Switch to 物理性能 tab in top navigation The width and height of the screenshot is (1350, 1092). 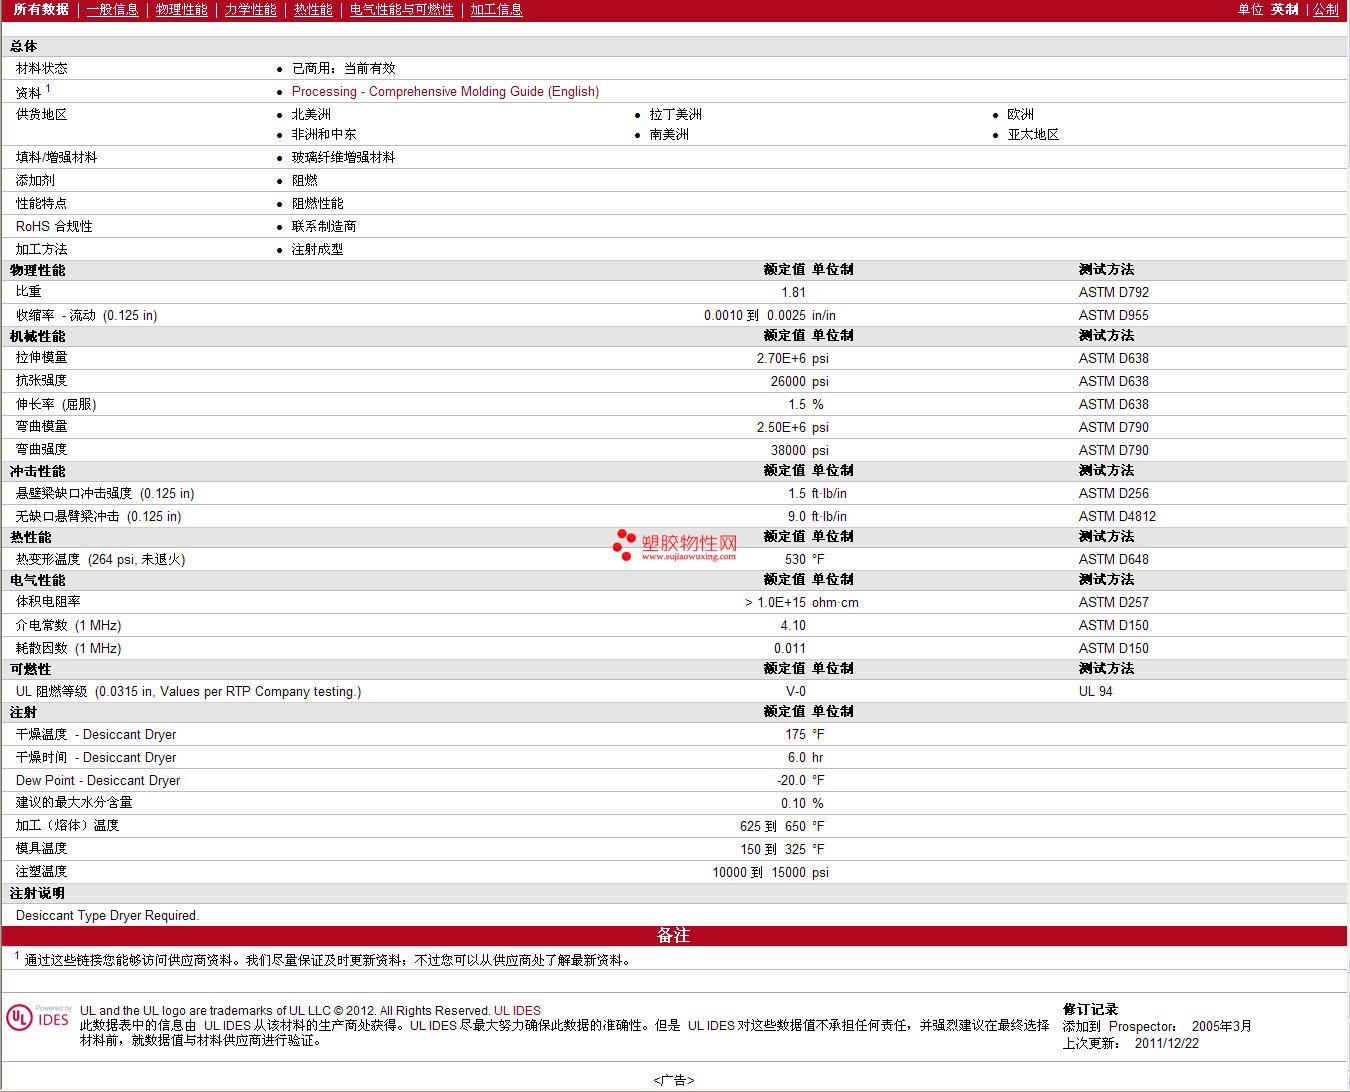pyautogui.click(x=181, y=10)
